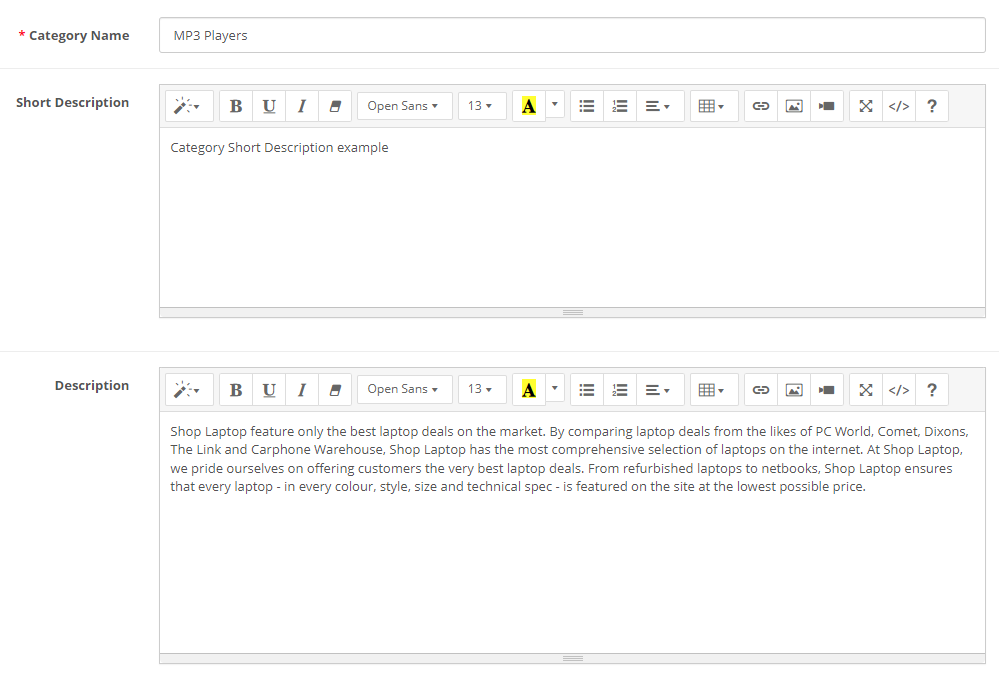Image resolution: width=999 pixels, height=686 pixels.
Task: Toggle fullscreen in Description editor
Action: (x=866, y=389)
